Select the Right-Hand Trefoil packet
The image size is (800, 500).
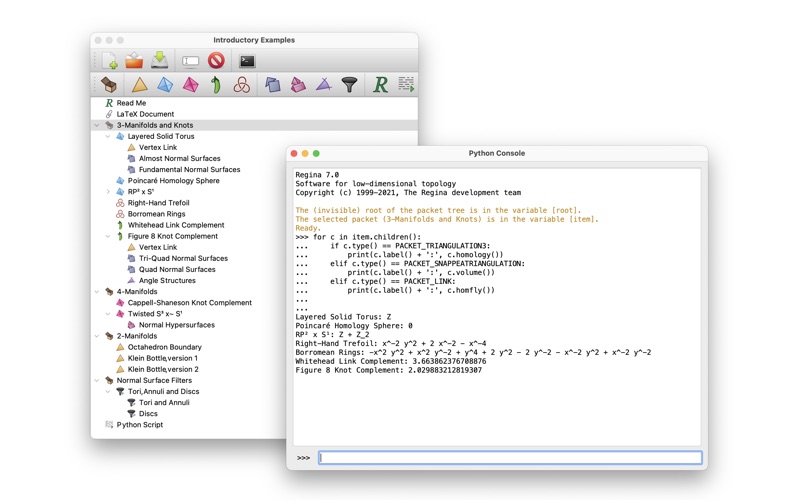pyautogui.click(x=158, y=203)
